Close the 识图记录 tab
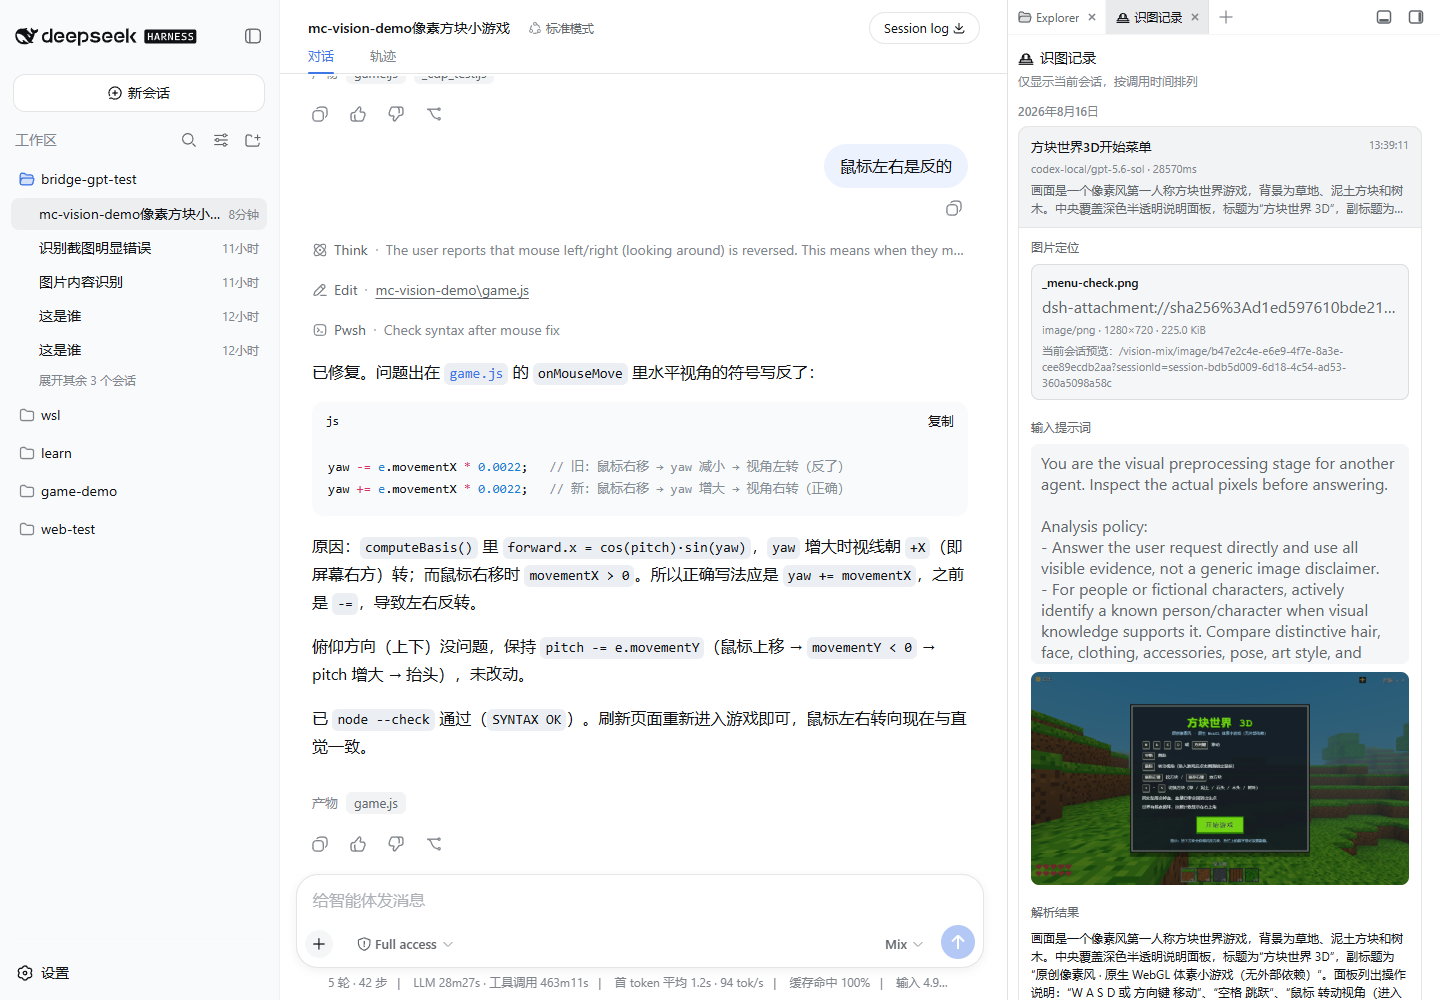Viewport: 1440px width, 1000px height. click(1195, 17)
